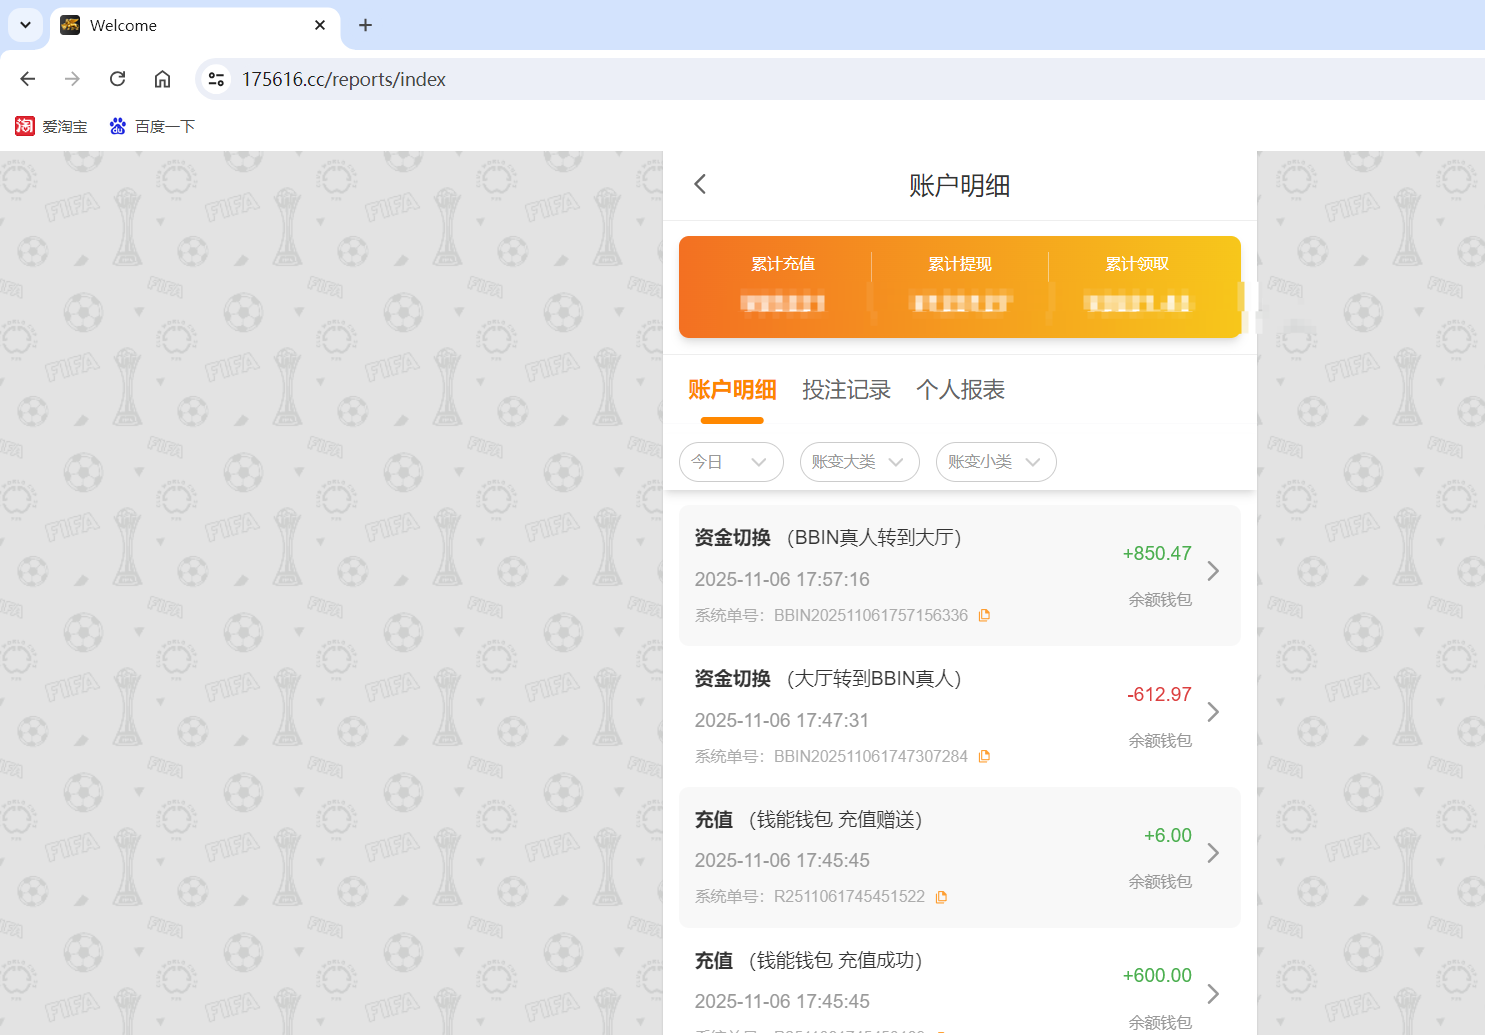The height and width of the screenshot is (1035, 1485).
Task: Click the 爱淘宝 bookmark icon
Action: [x=25, y=125]
